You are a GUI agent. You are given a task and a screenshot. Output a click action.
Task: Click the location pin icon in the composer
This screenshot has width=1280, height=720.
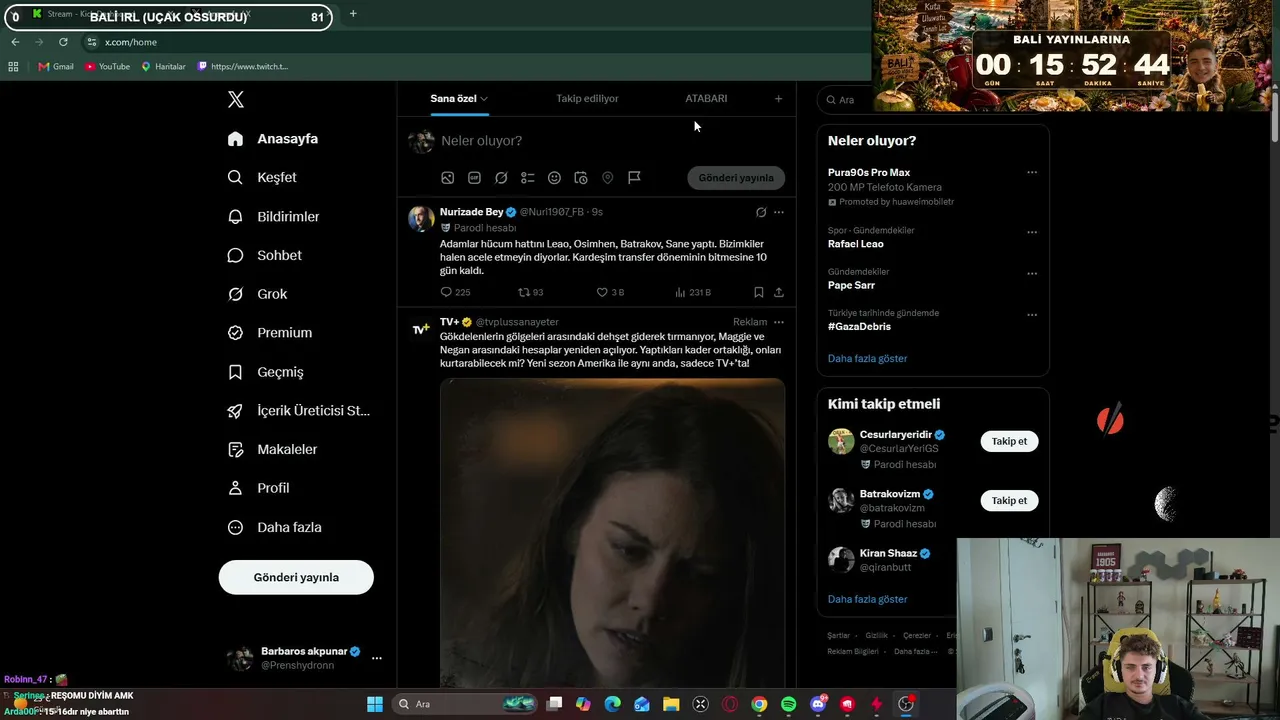point(607,178)
